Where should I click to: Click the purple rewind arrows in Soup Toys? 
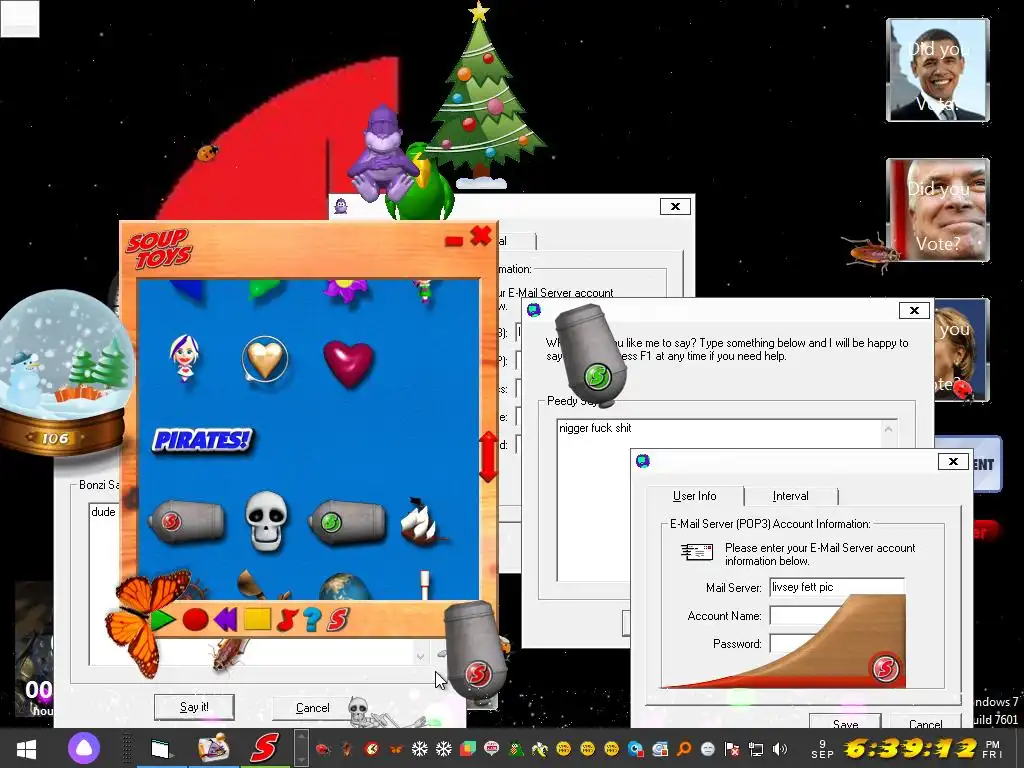(225, 619)
